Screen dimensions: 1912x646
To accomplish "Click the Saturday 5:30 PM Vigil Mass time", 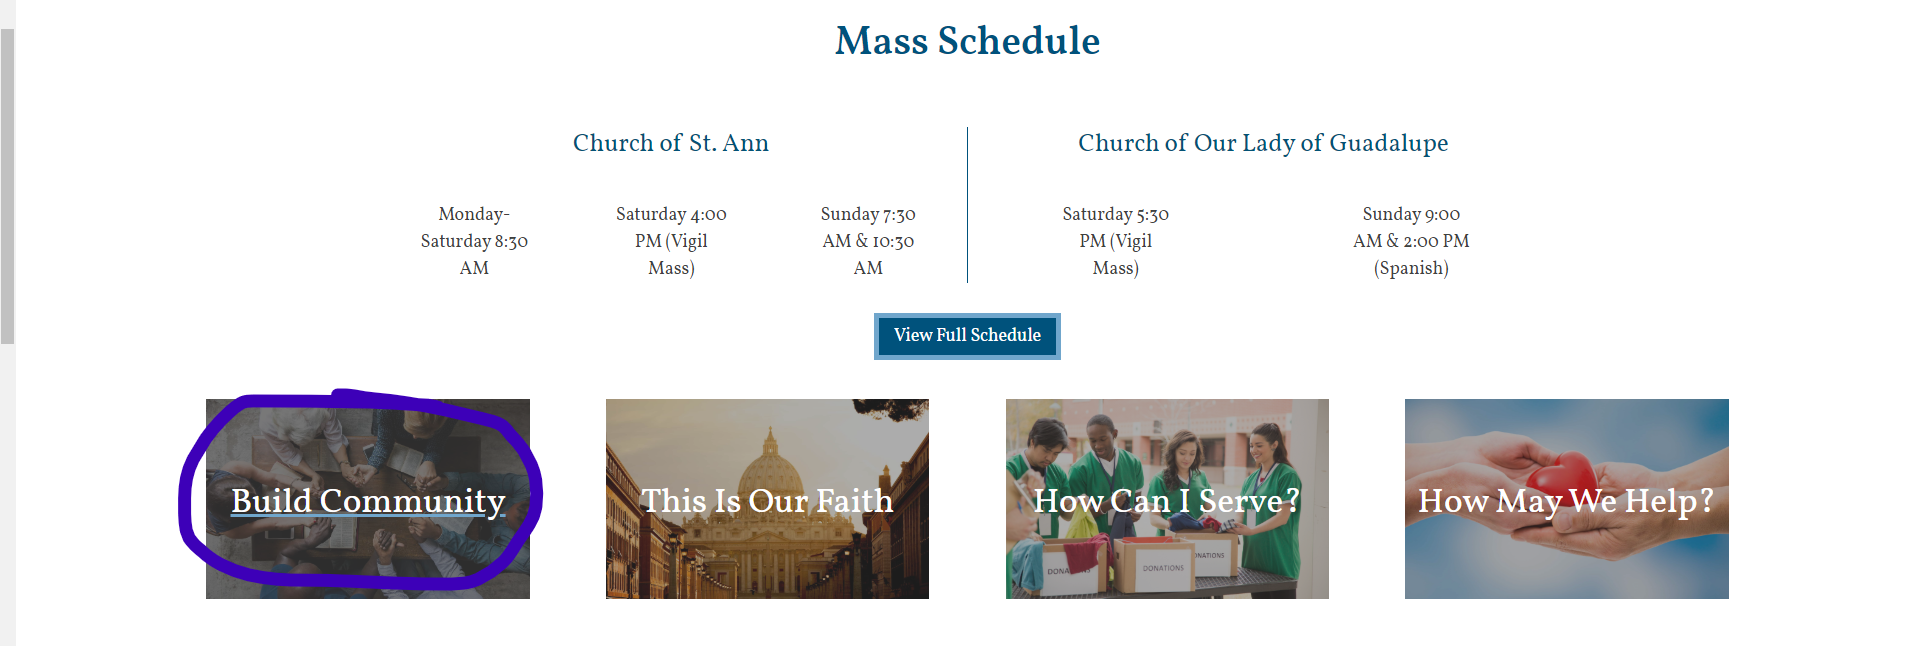I will coord(1115,241).
